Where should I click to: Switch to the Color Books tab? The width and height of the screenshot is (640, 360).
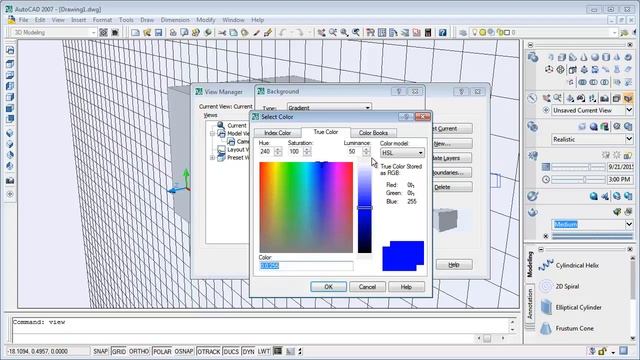373,133
